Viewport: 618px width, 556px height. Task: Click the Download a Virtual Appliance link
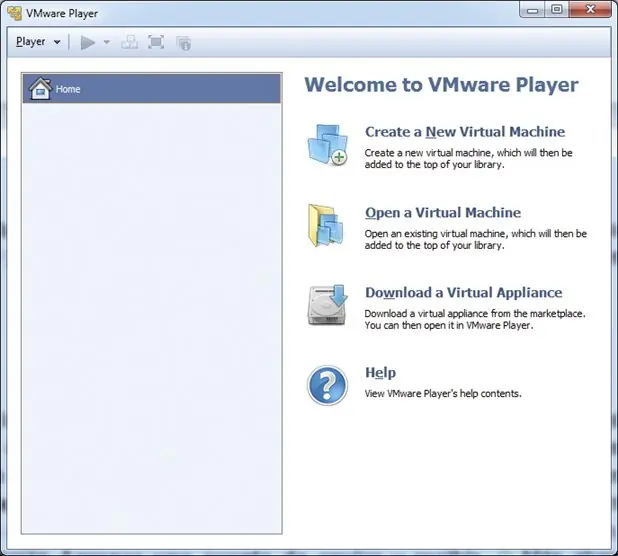pyautogui.click(x=464, y=292)
